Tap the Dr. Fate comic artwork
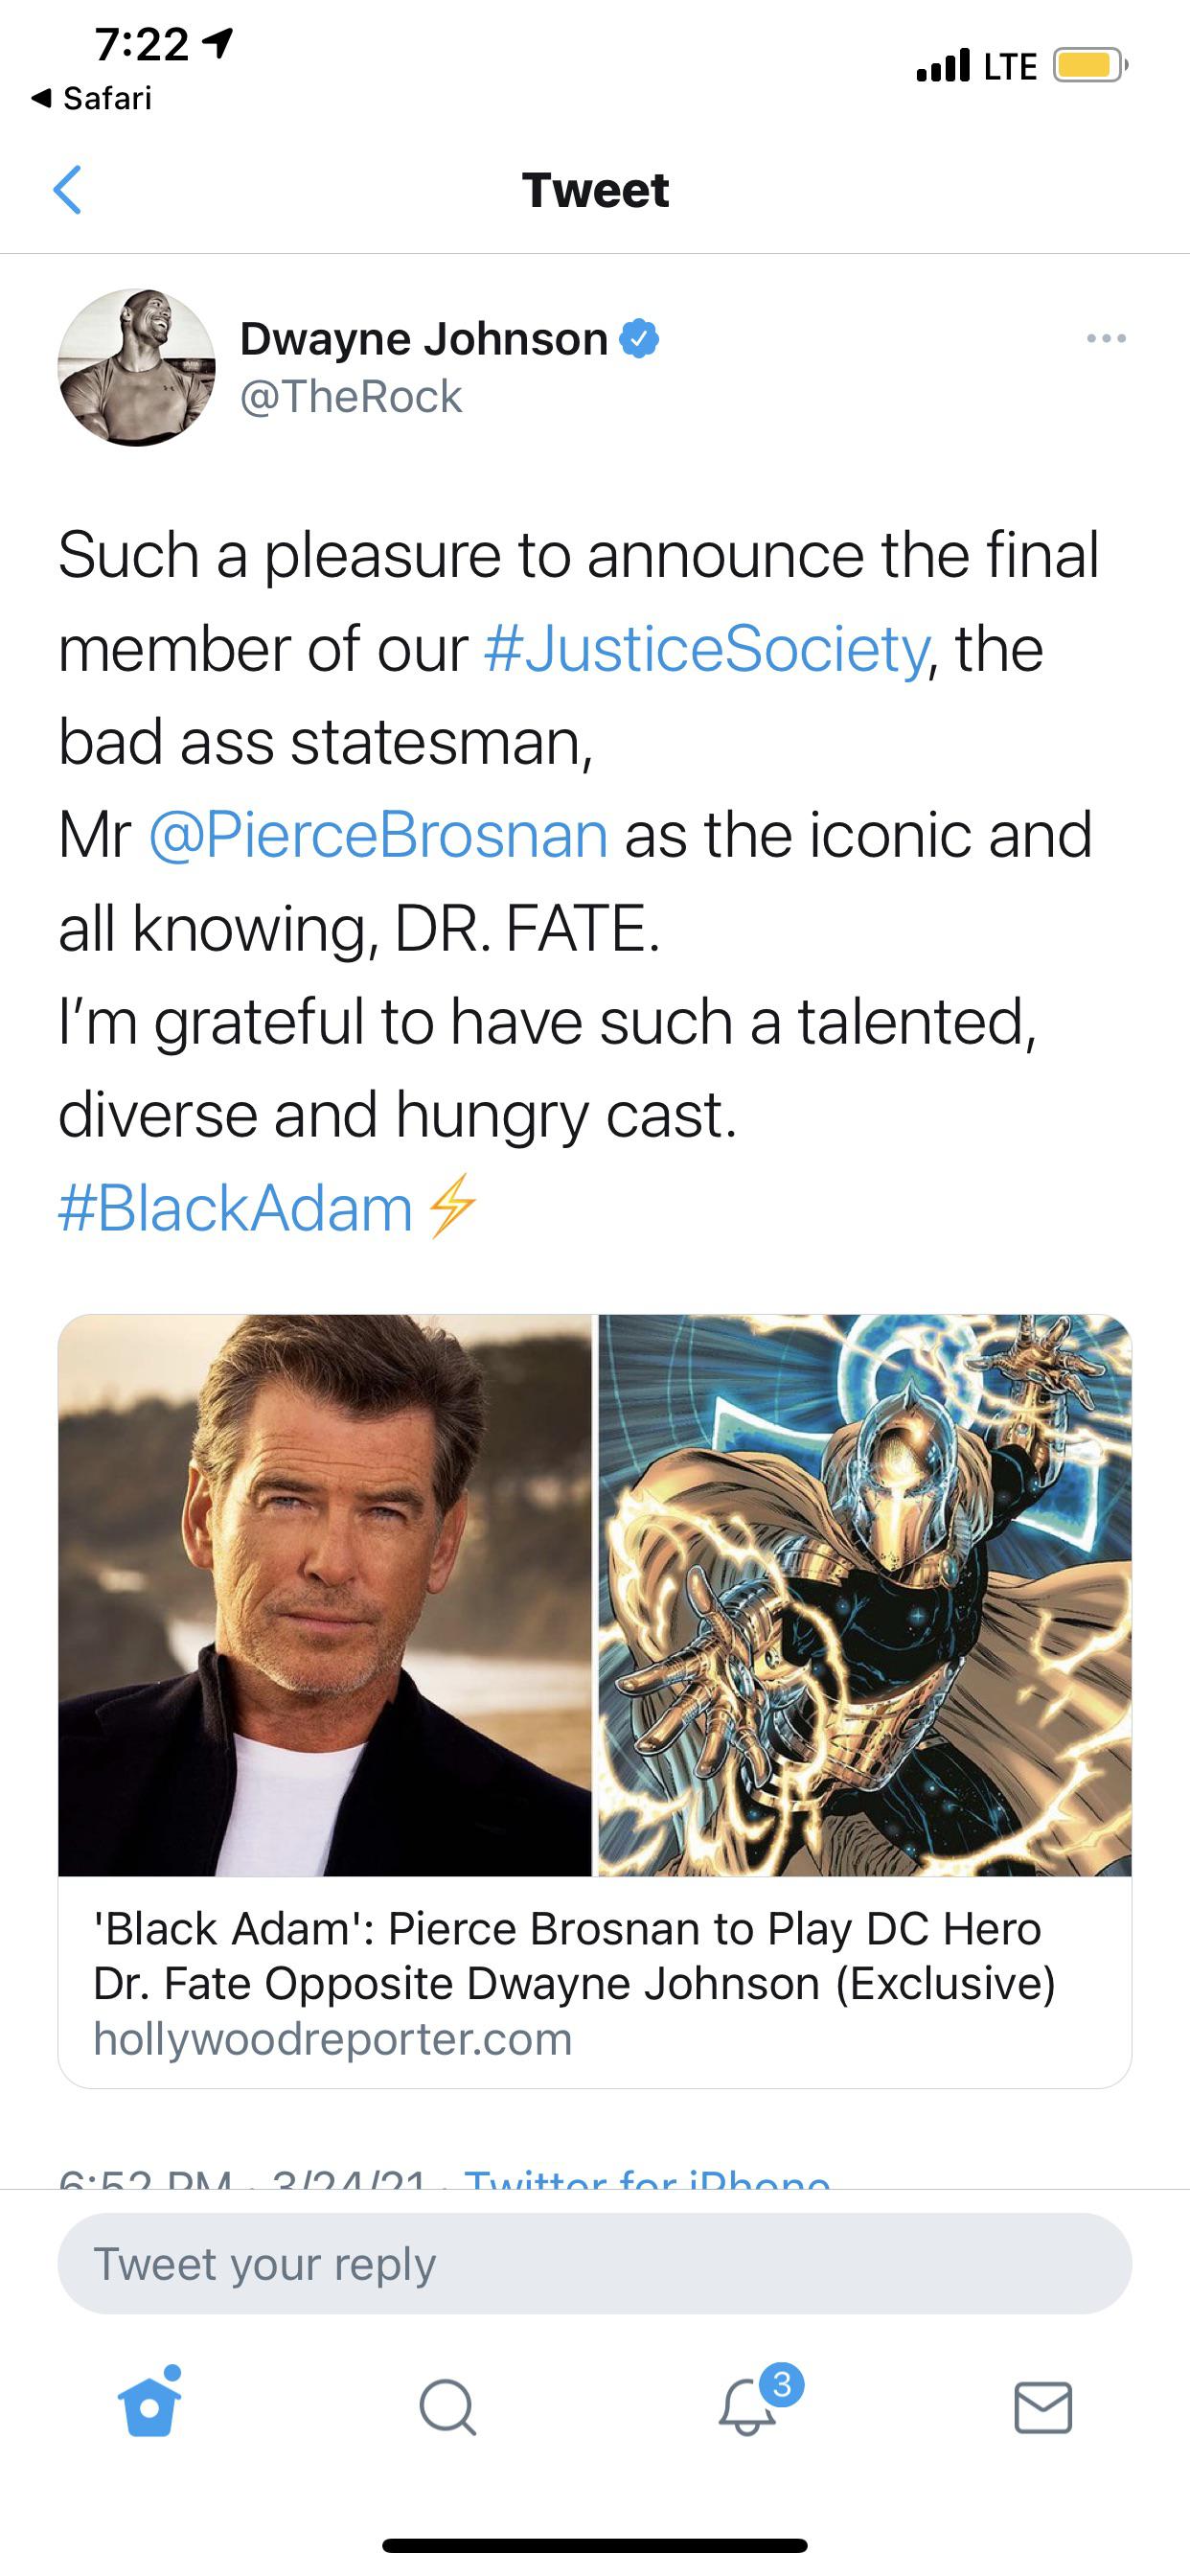This screenshot has width=1190, height=2576. (x=865, y=1595)
